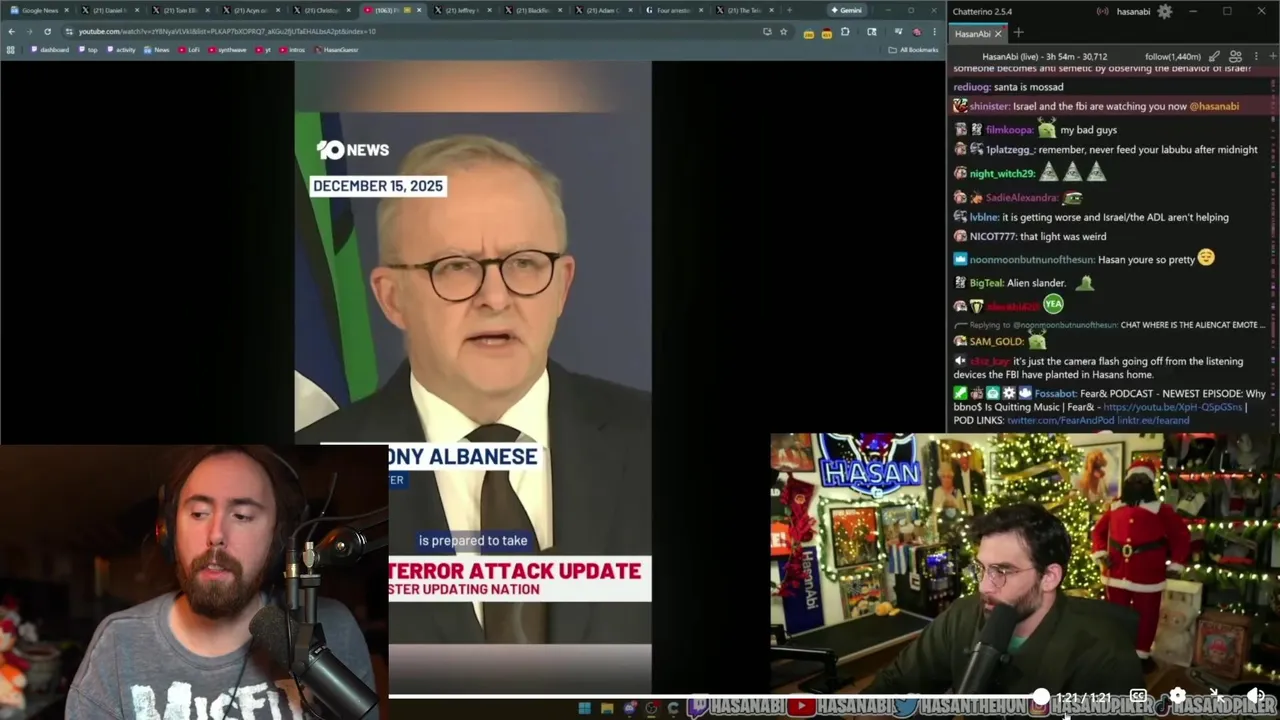Open YouTube player settings gear
1280x720 pixels.
pyautogui.click(x=1178, y=696)
